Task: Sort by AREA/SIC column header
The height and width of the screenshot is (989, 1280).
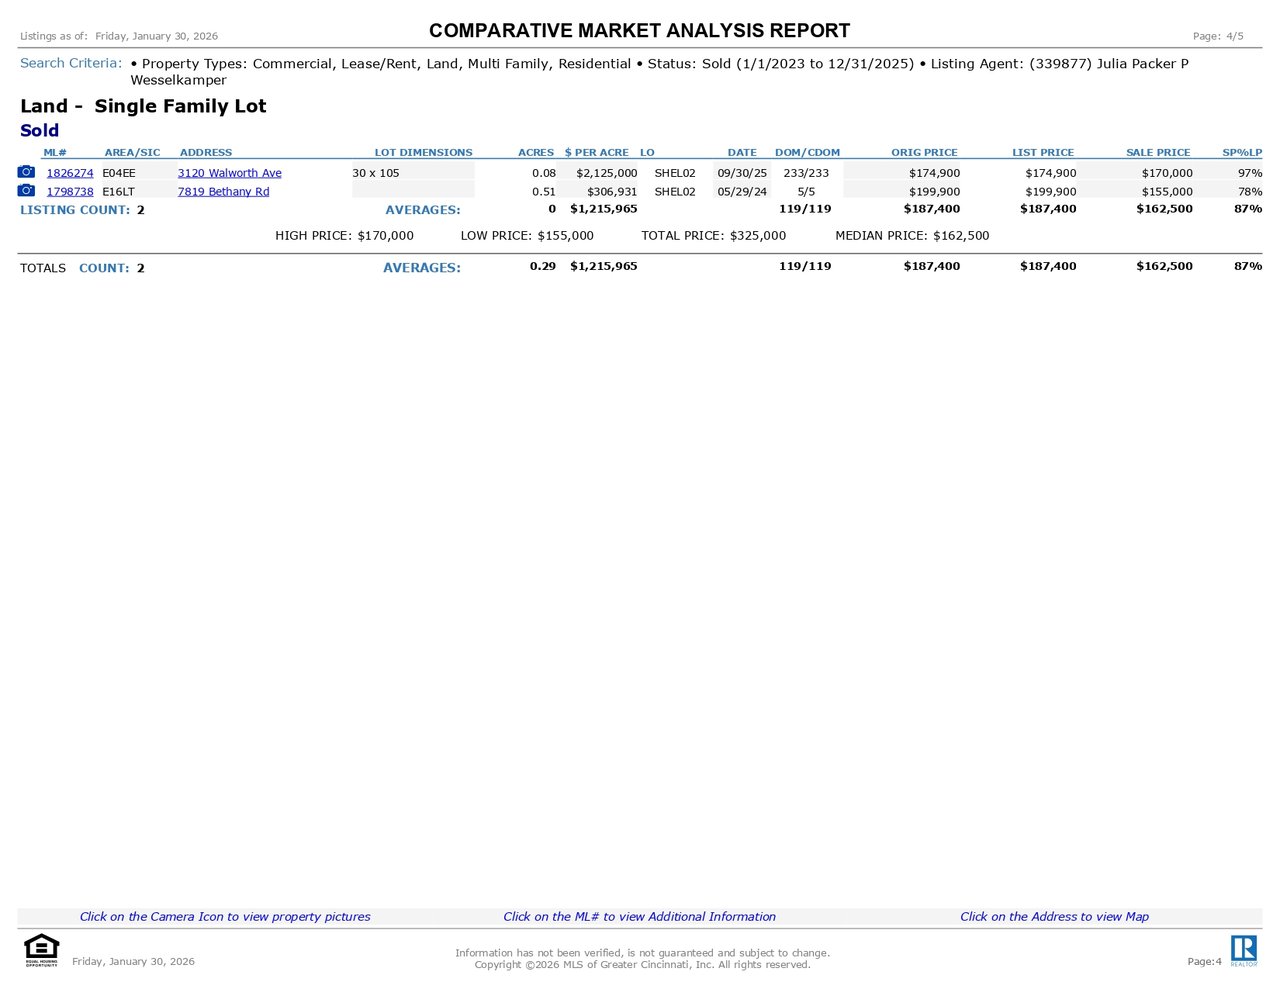Action: coord(132,152)
